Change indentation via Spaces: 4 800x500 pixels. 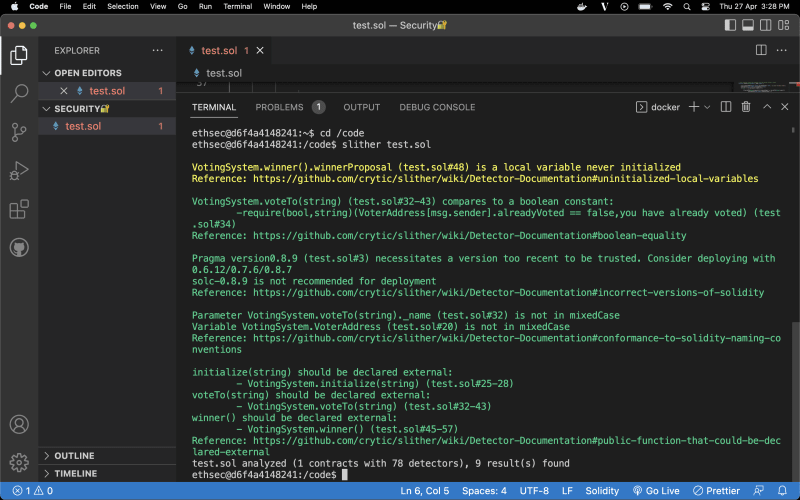[x=484, y=491]
